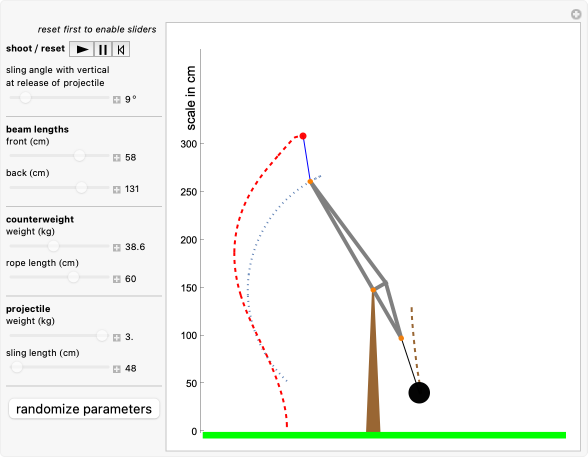Screen dimensions: 588x458
Task: Expand sling length slider controls
Action: click(x=117, y=369)
